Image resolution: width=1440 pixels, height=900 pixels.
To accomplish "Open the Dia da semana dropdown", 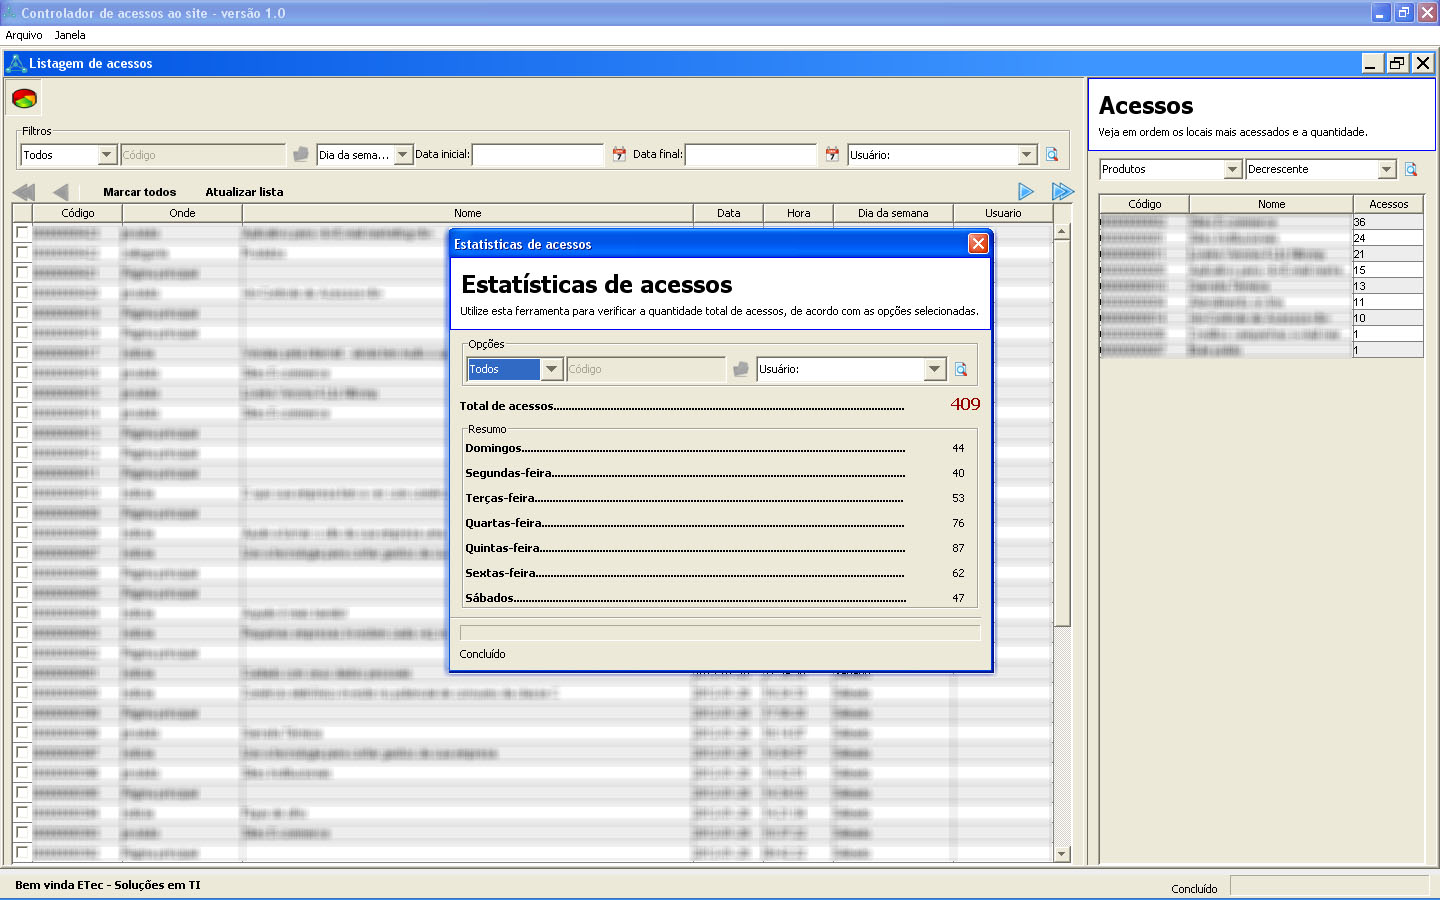I will point(403,155).
